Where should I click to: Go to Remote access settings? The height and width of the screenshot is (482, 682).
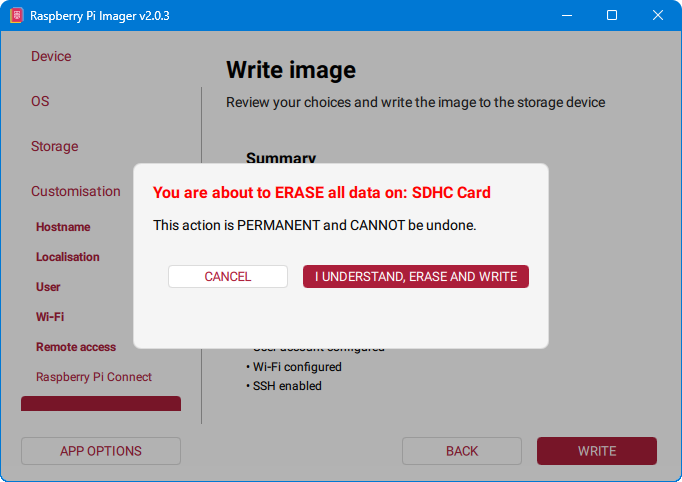pyautogui.click(x=76, y=347)
